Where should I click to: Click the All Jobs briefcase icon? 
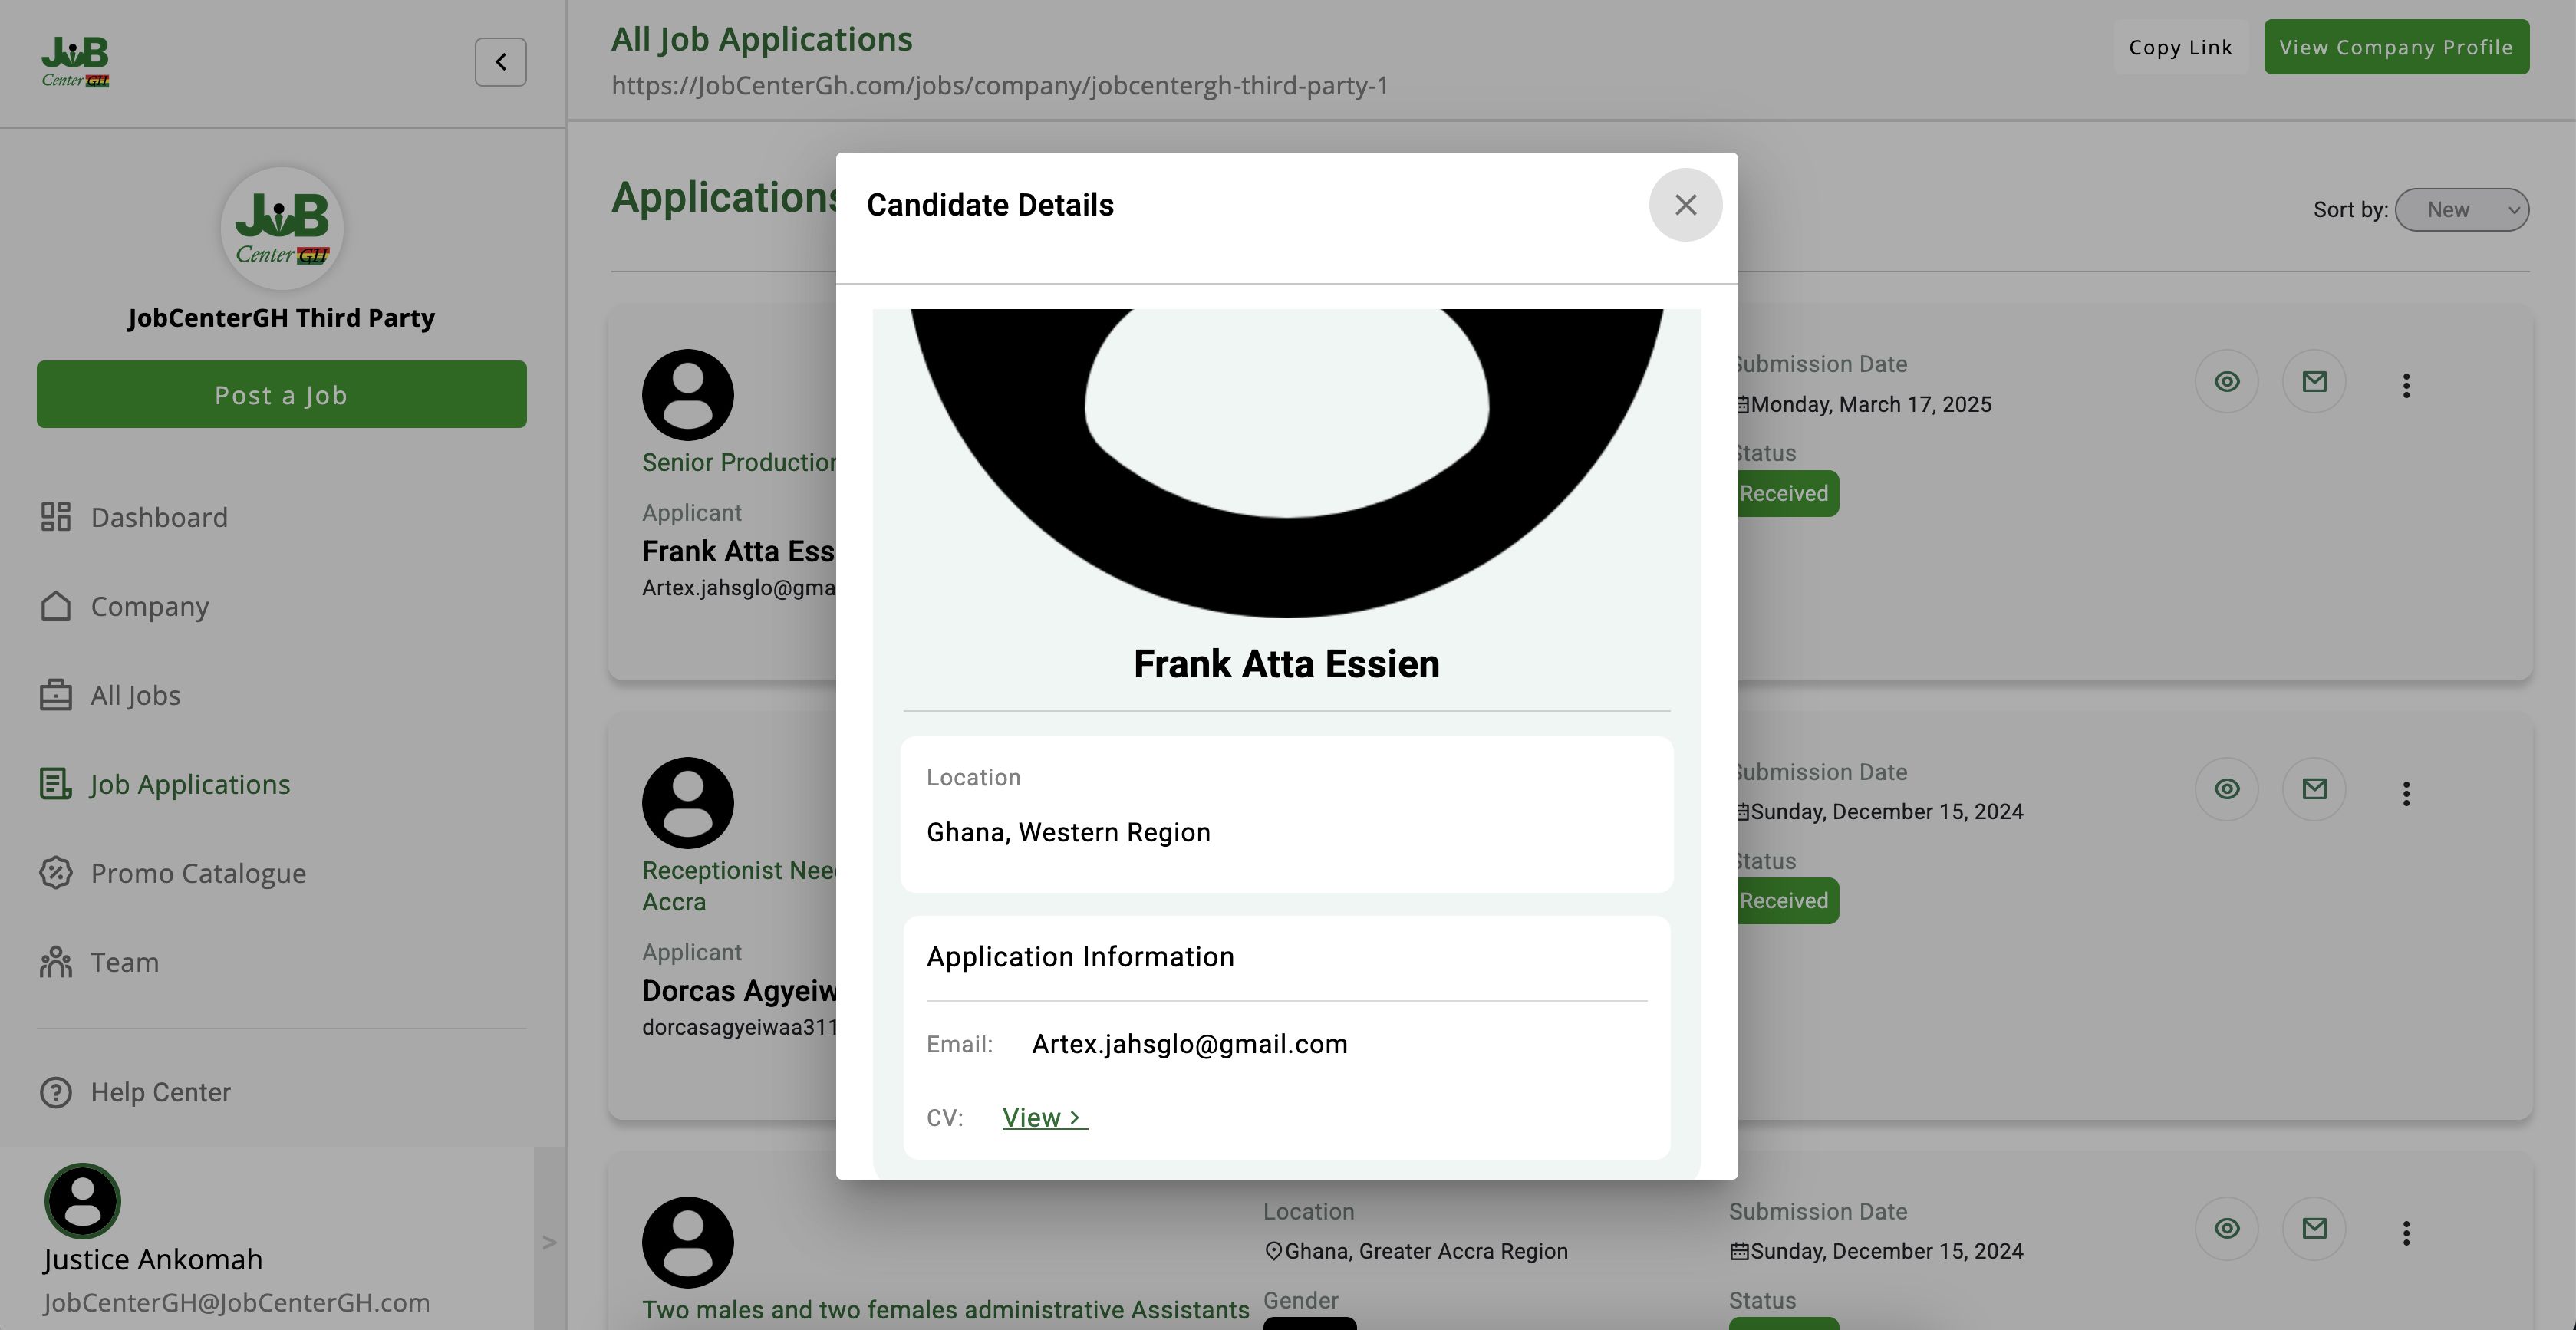[56, 695]
